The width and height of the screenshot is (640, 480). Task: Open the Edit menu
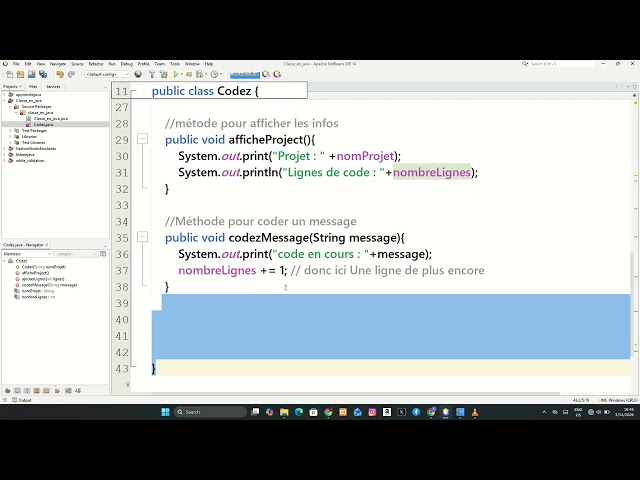click(28, 64)
